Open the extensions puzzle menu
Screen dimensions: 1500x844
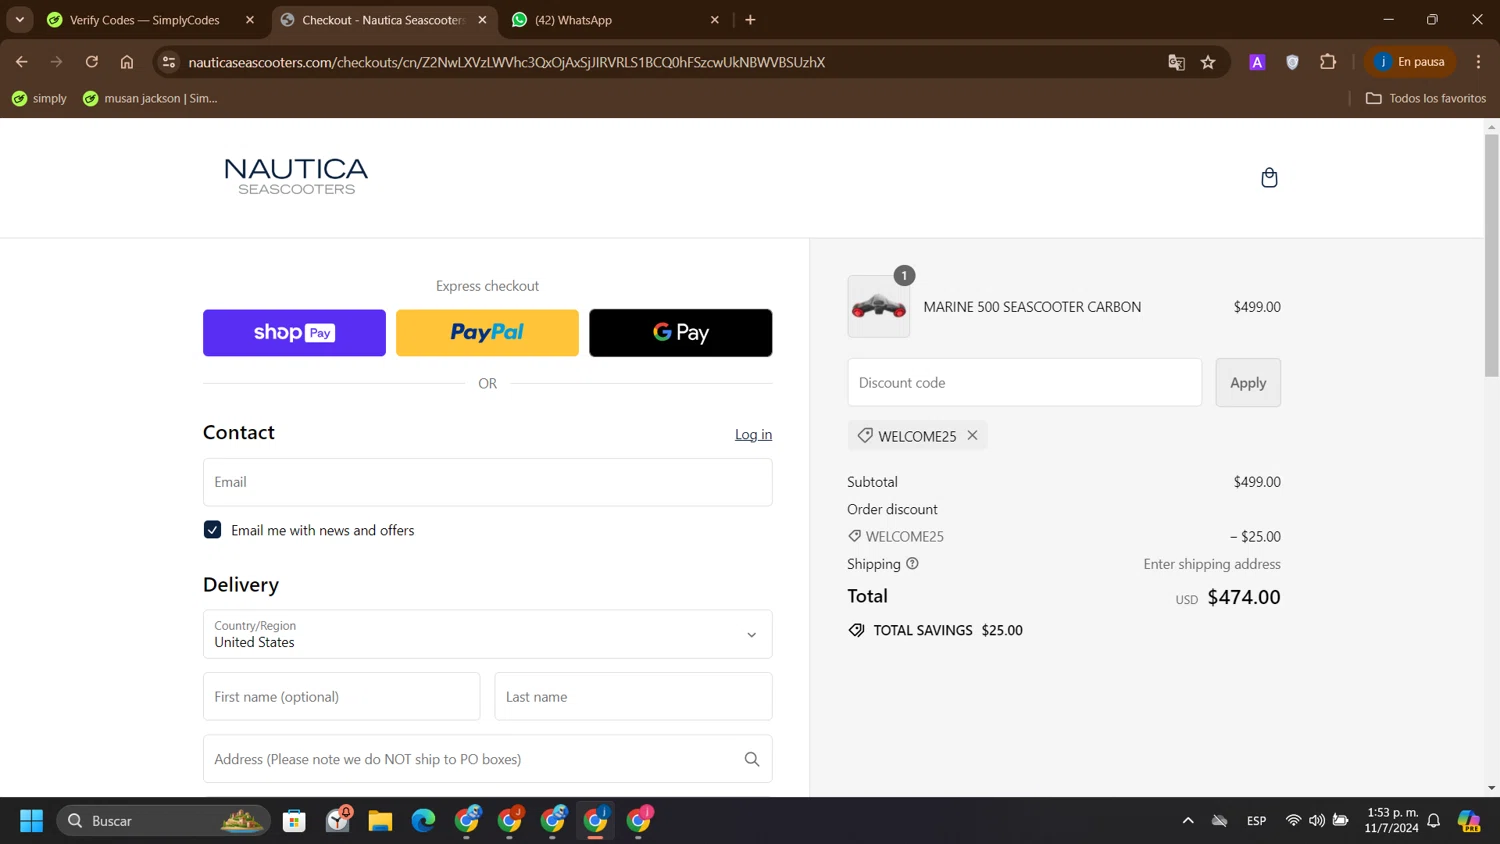(x=1328, y=62)
